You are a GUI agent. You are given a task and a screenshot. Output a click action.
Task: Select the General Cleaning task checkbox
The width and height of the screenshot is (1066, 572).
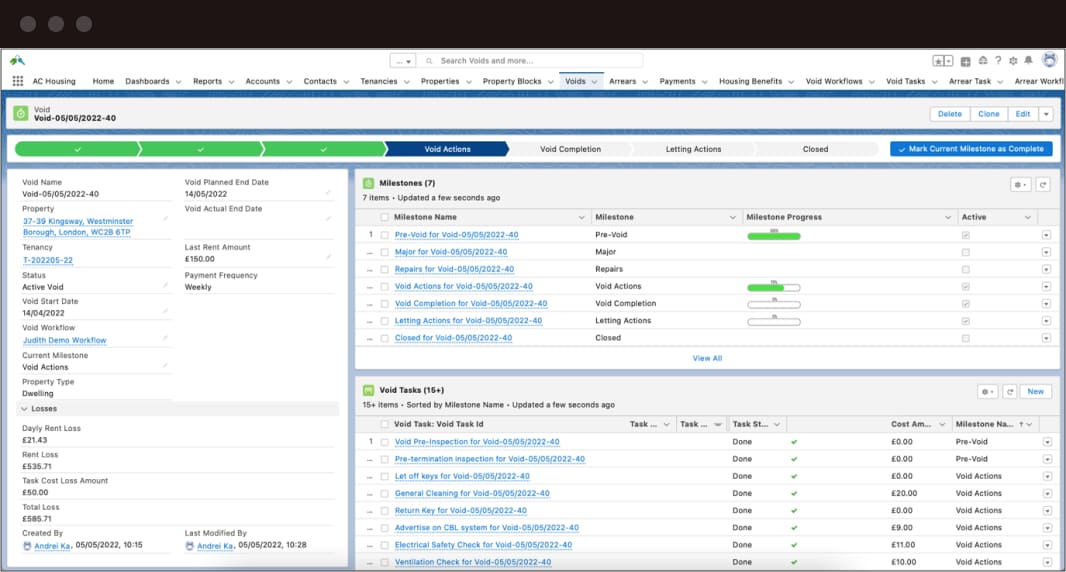point(385,494)
